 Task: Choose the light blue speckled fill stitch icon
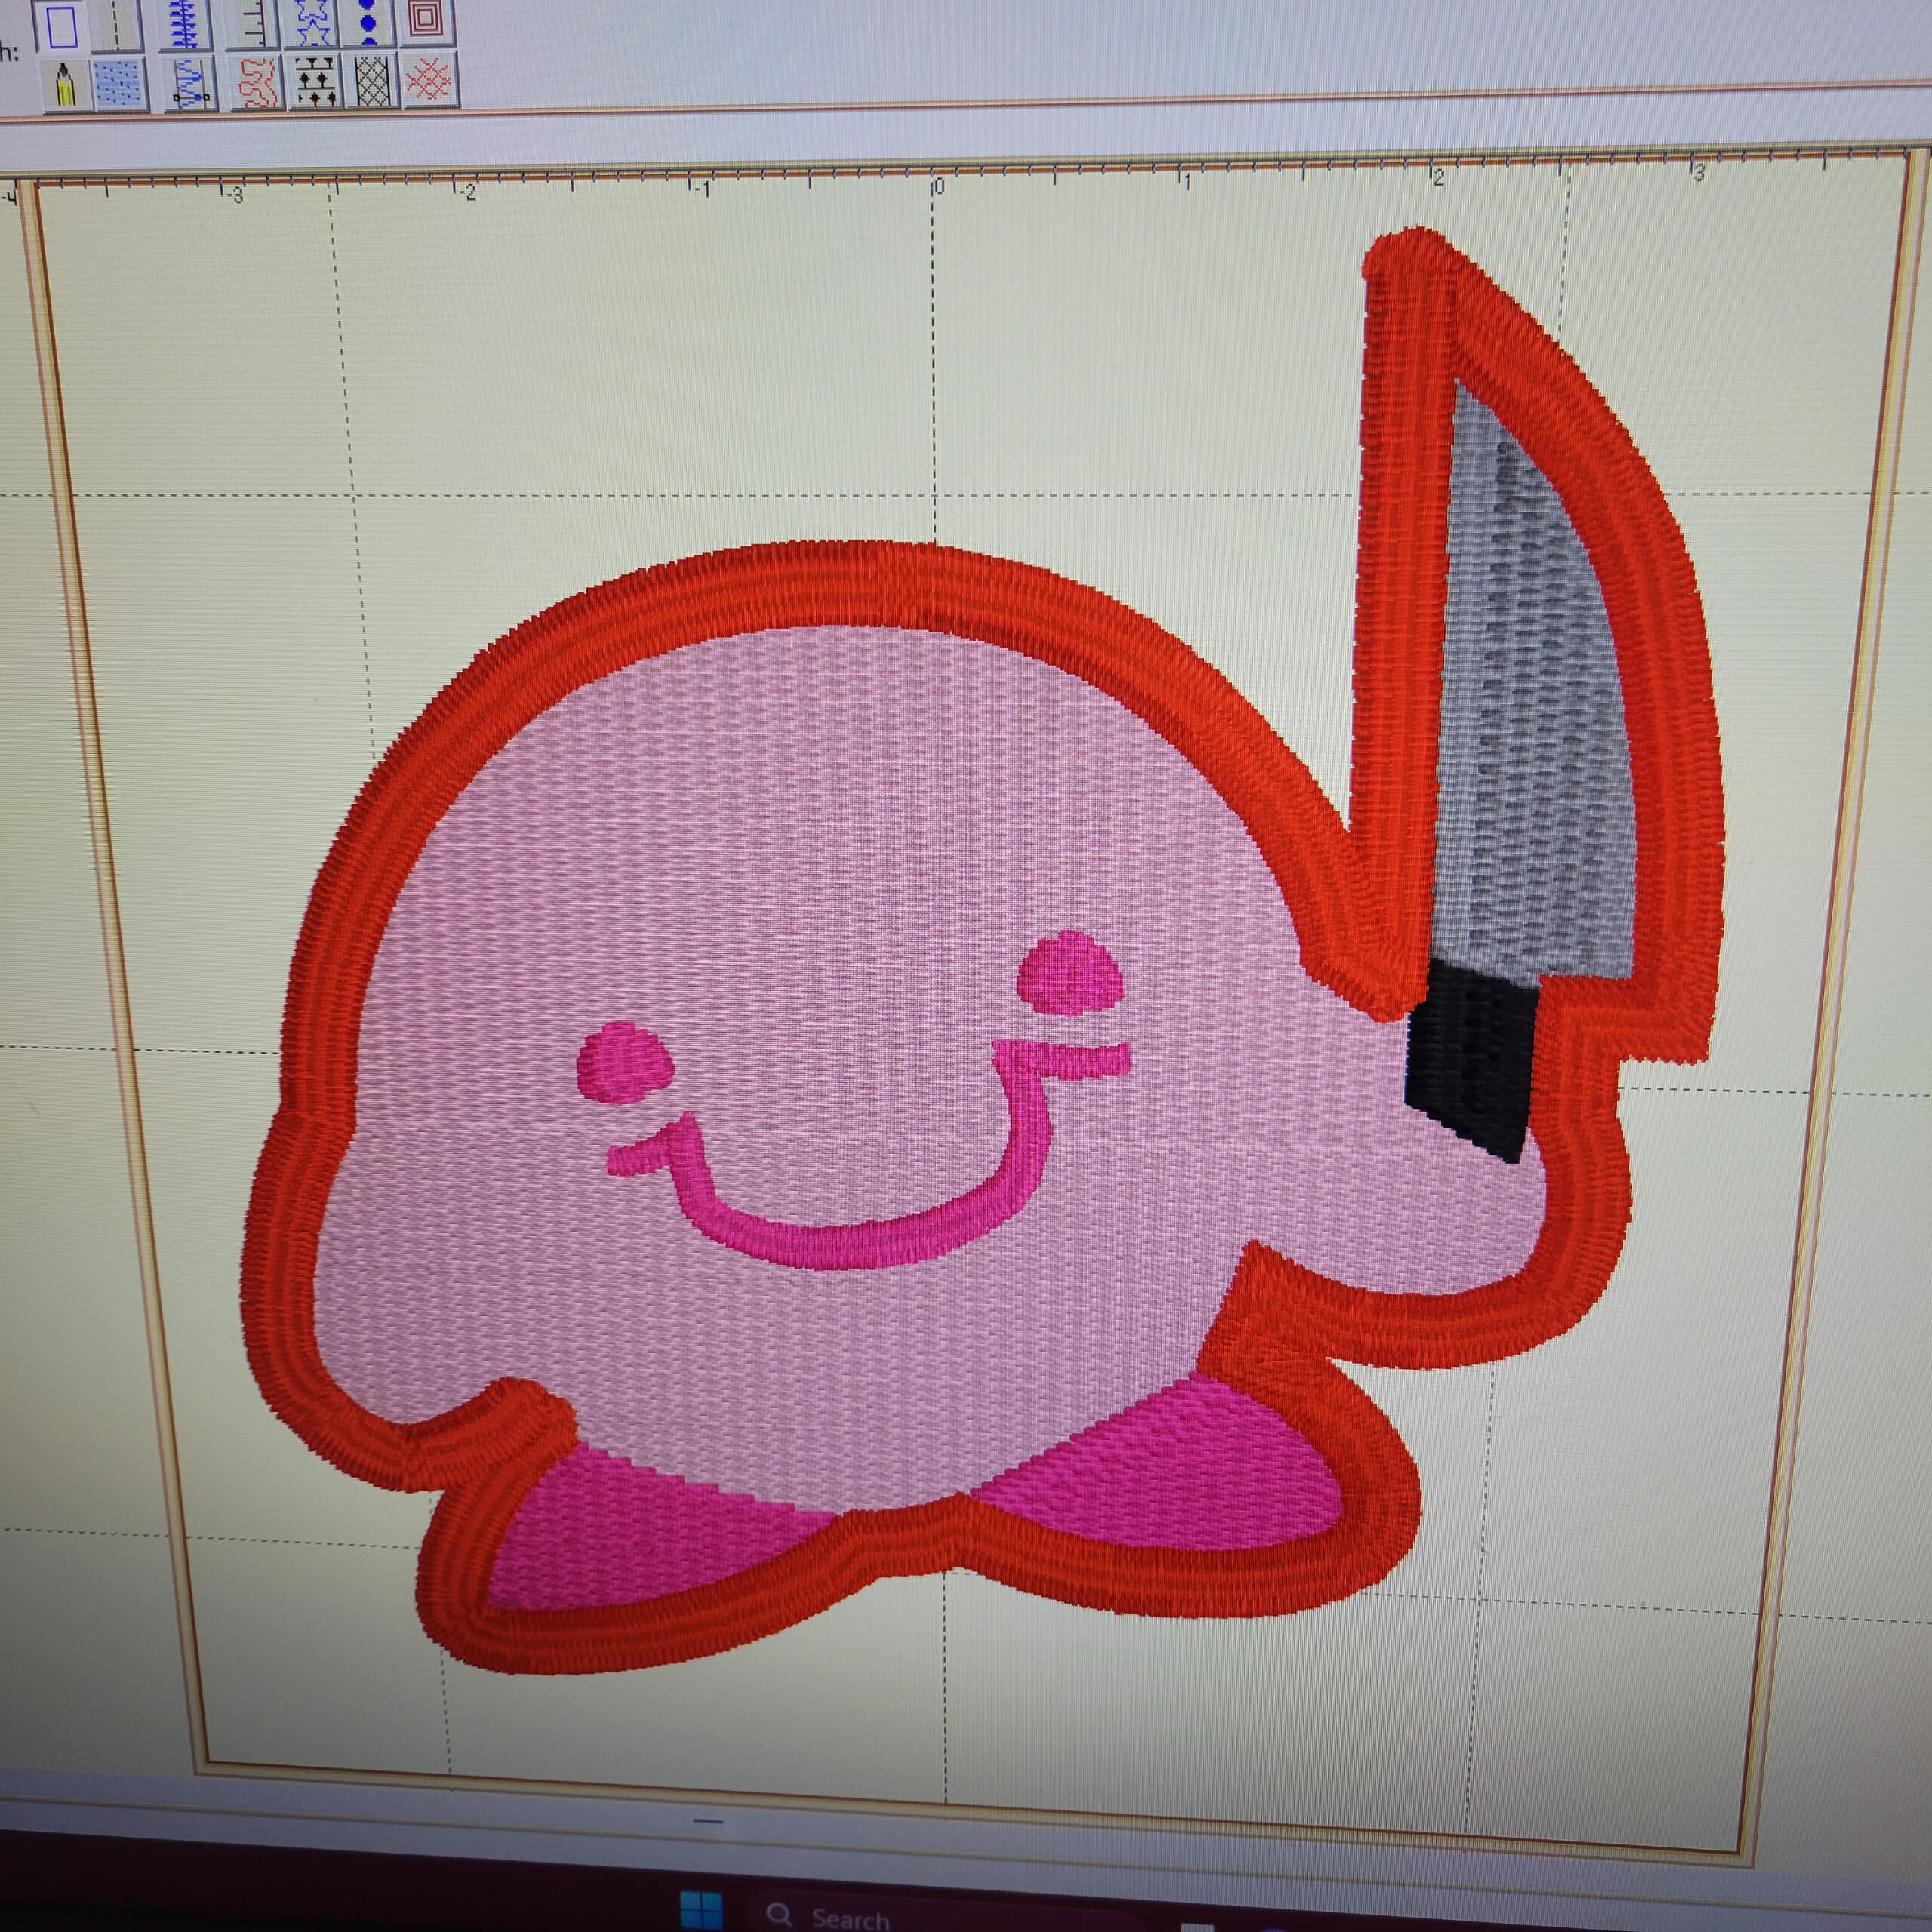120,84
